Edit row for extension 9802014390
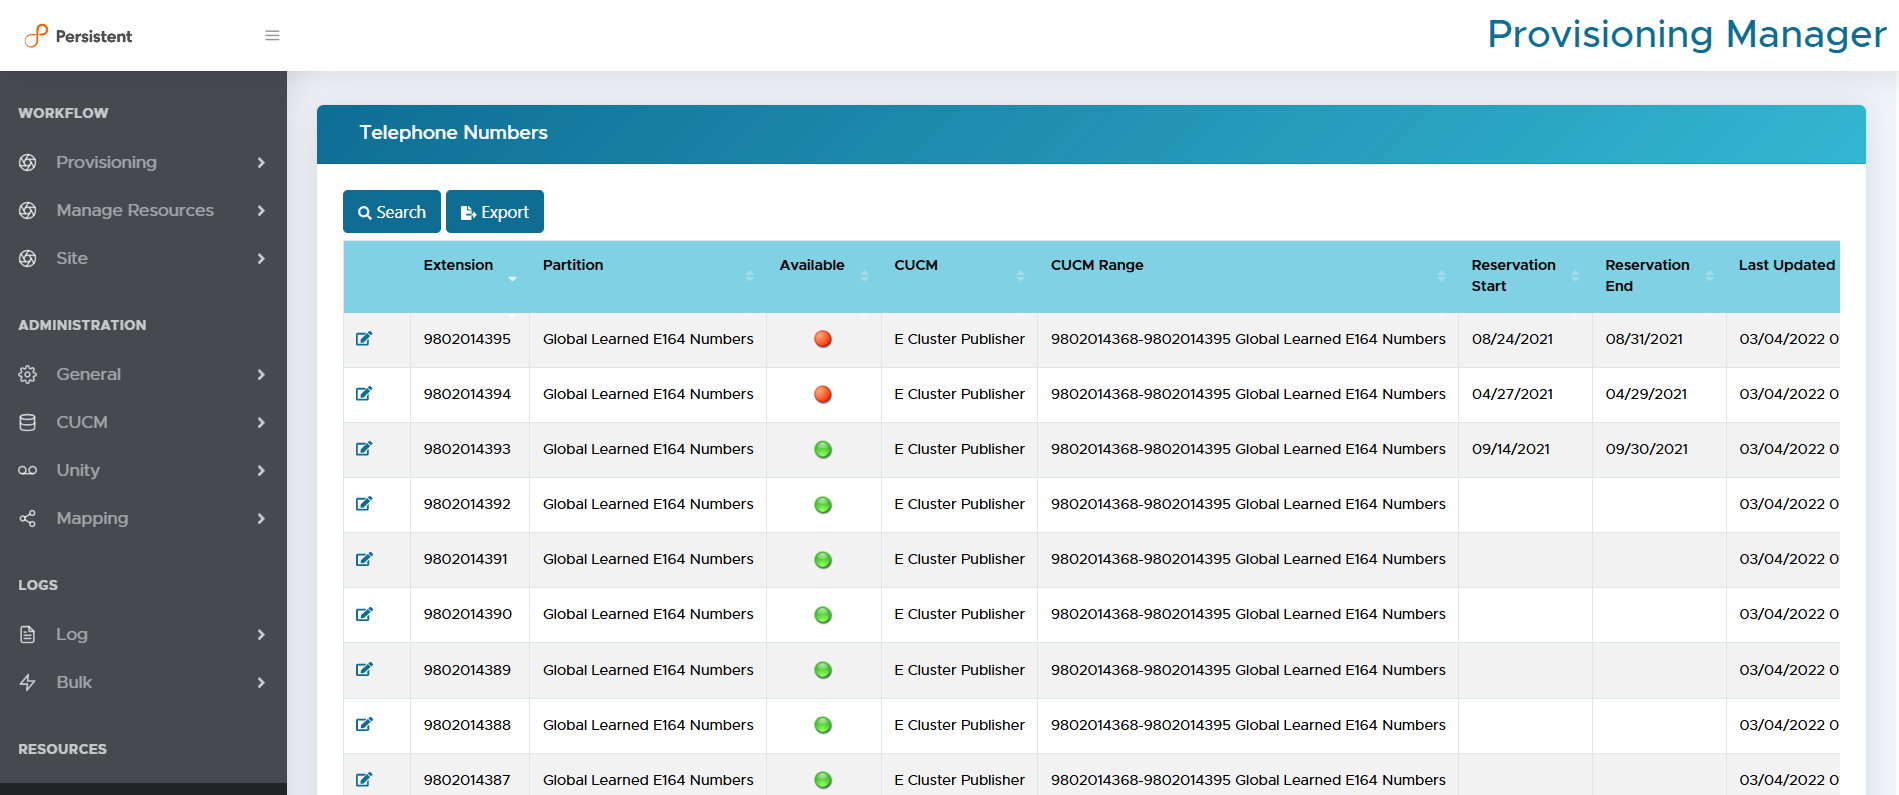The height and width of the screenshot is (795, 1899). pyautogui.click(x=364, y=614)
